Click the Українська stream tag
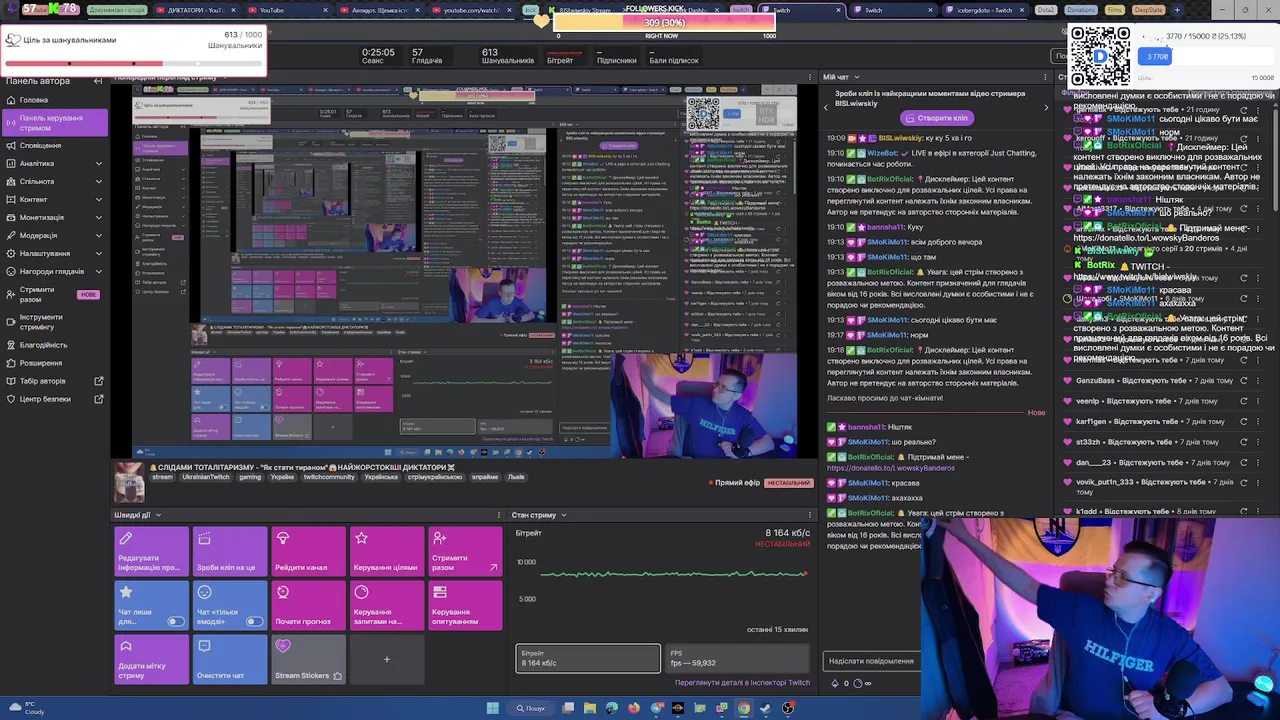1280x720 pixels. click(x=380, y=477)
